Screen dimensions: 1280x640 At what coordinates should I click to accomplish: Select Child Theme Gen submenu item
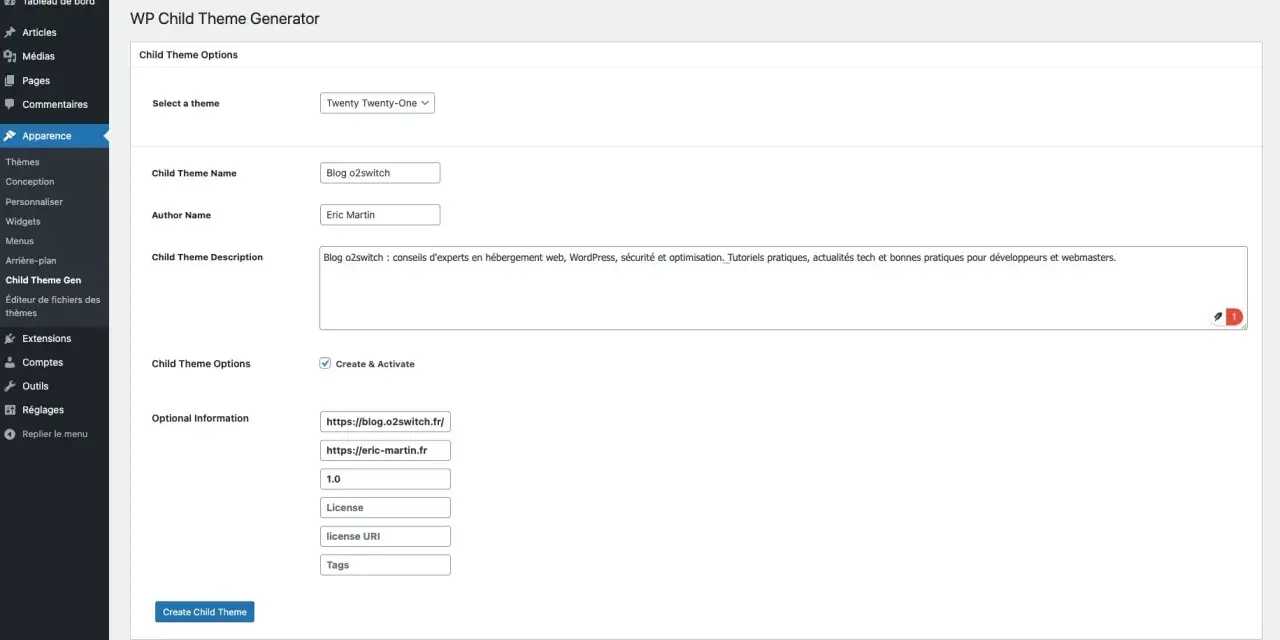43,280
